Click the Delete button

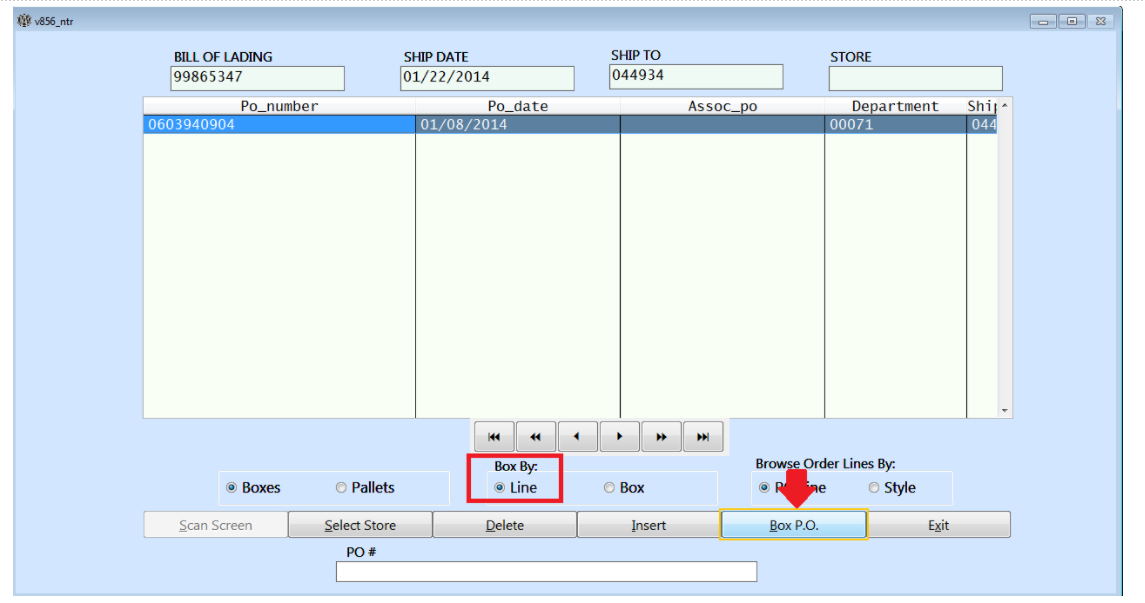pos(504,524)
